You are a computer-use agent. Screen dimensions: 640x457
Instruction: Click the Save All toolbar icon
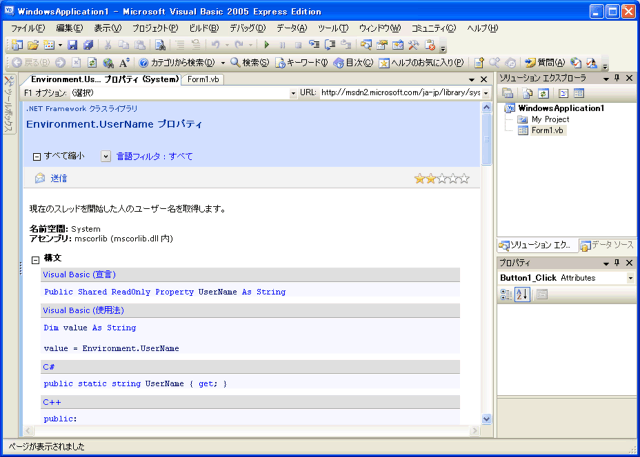[88, 45]
